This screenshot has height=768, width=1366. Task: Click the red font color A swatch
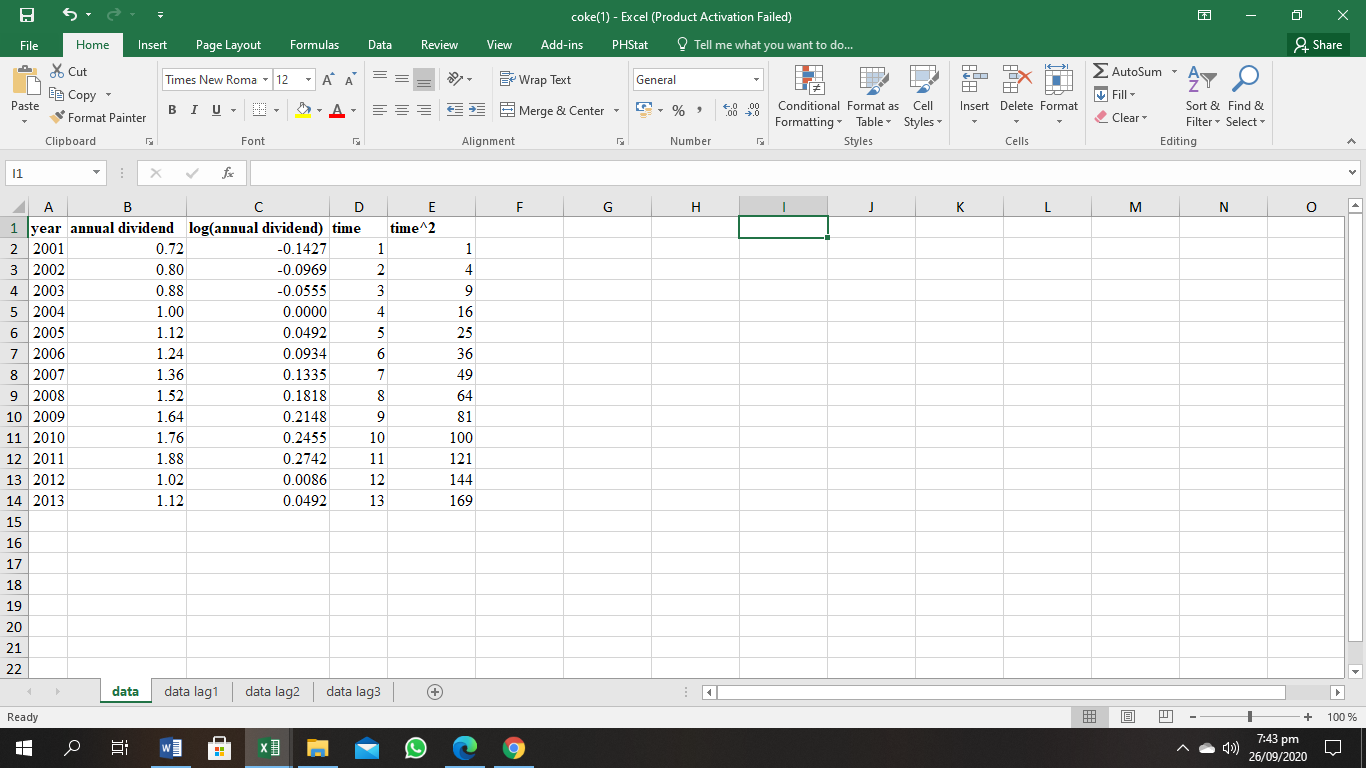338,110
